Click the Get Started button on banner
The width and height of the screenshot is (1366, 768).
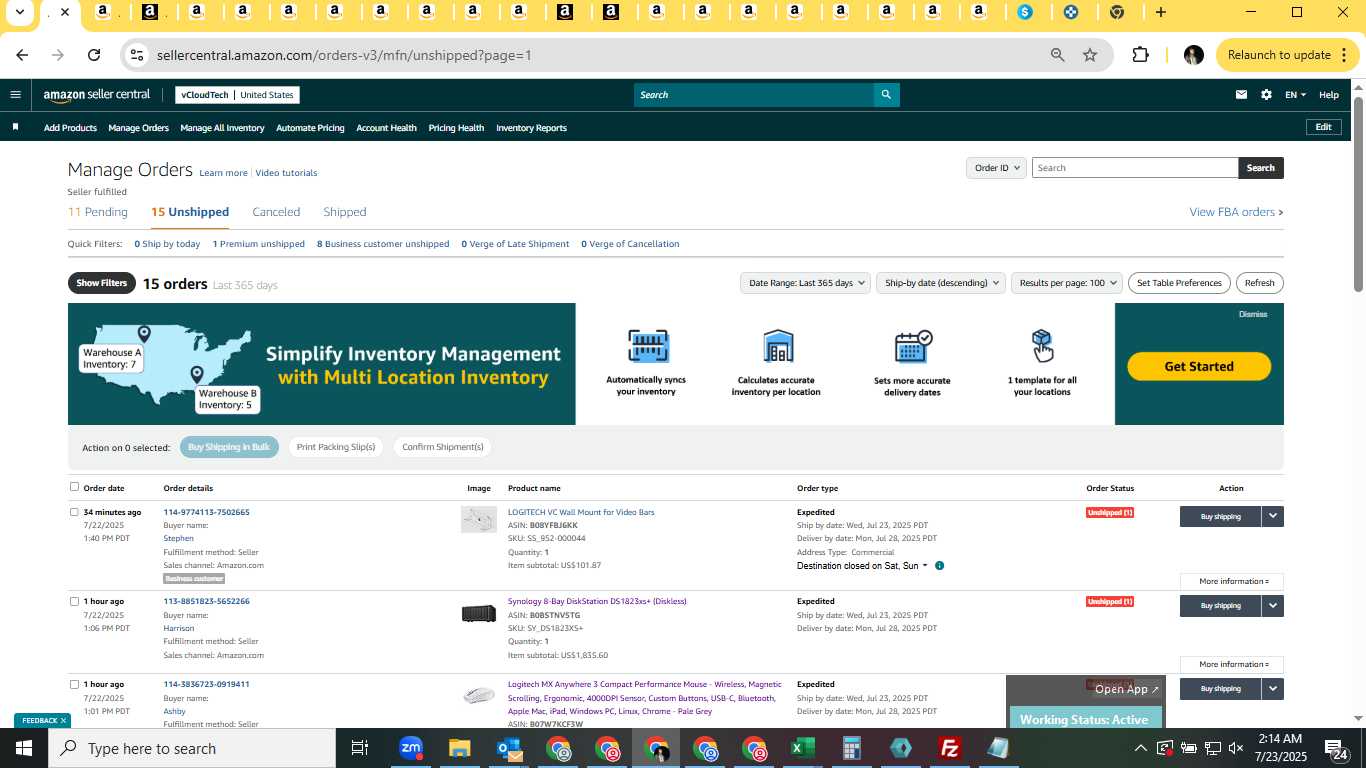[1199, 366]
